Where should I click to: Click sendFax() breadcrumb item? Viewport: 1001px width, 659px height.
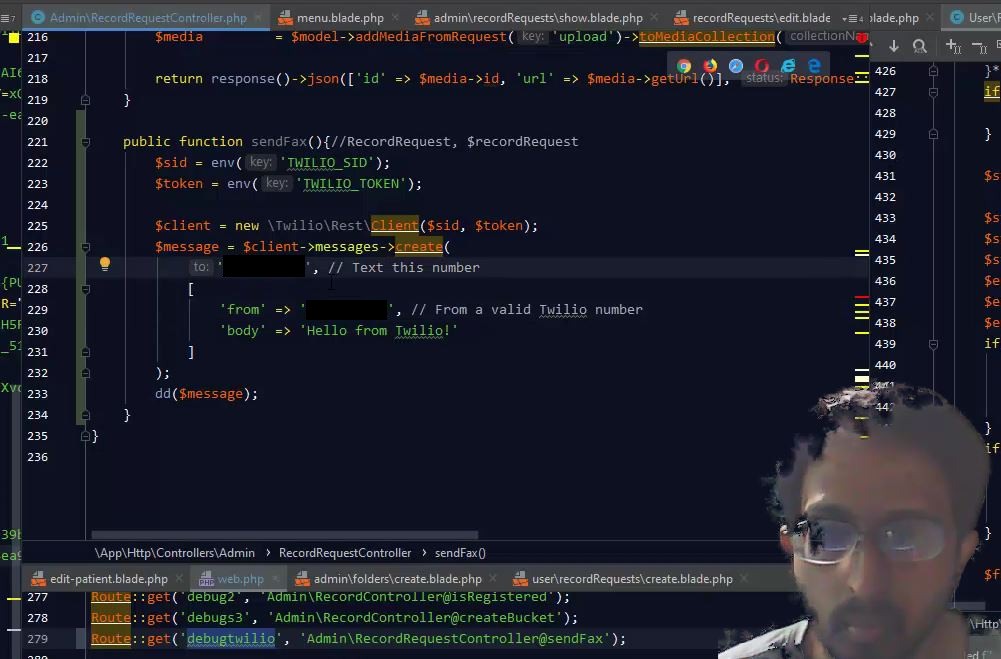pos(460,553)
